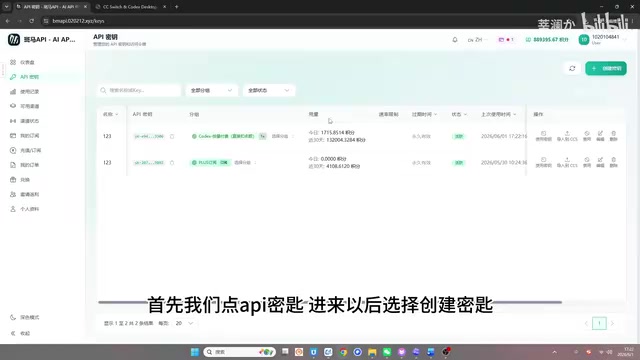Open the 全部状态 status filter dropdown

tap(269, 90)
